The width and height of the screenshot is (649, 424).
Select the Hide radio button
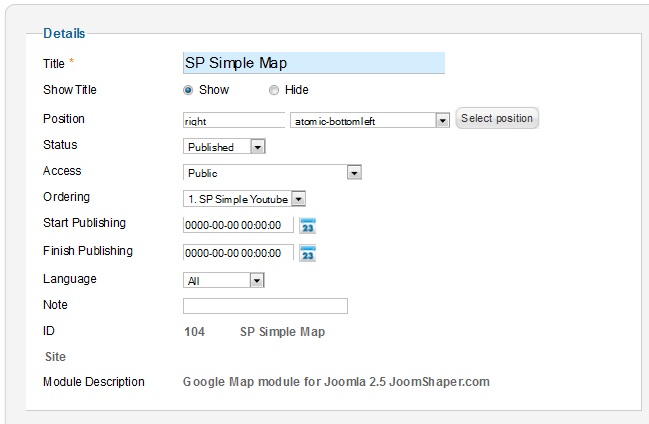[273, 90]
